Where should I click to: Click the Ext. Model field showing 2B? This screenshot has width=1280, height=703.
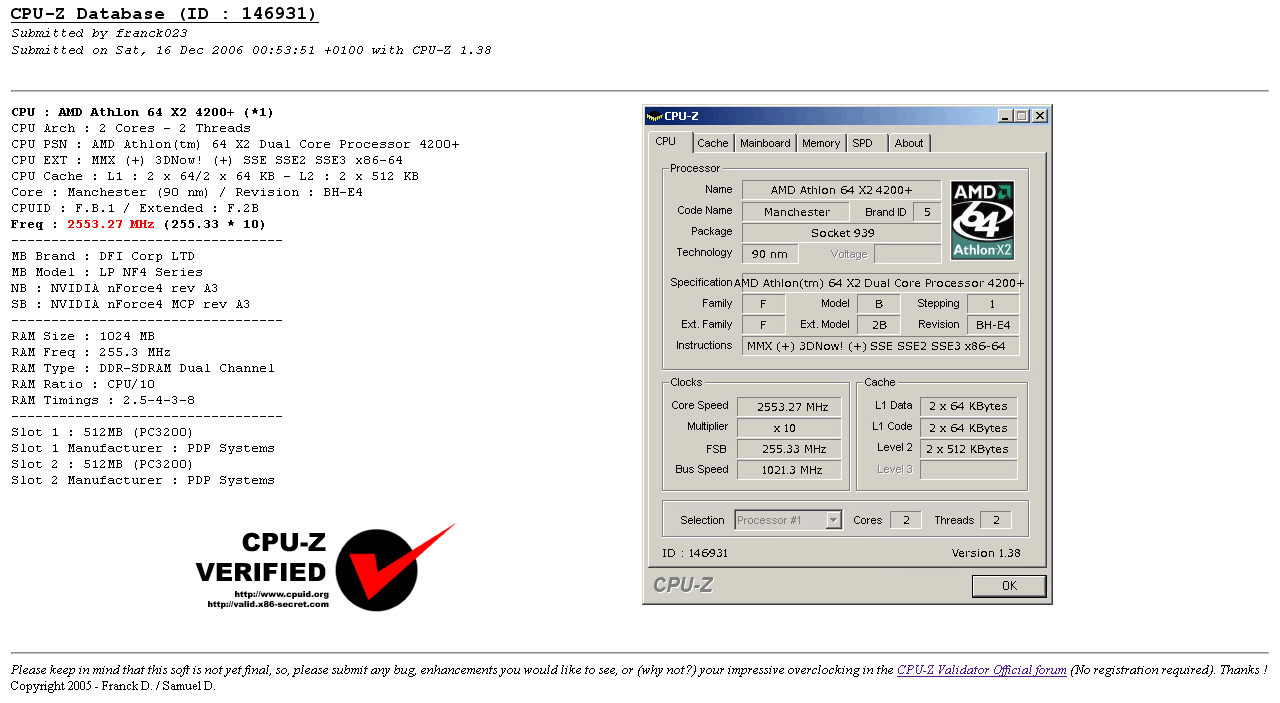[879, 325]
